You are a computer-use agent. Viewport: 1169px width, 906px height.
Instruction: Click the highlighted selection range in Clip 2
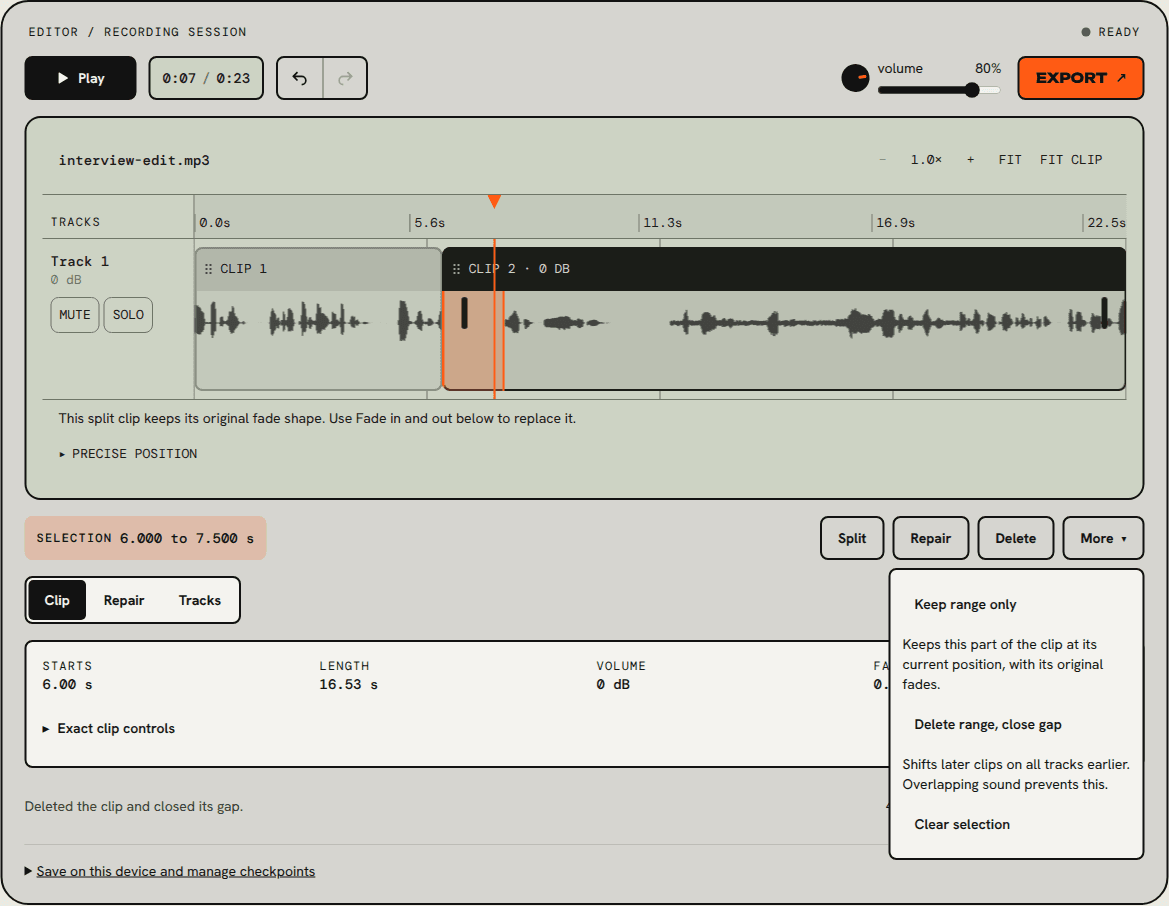[x=473, y=340]
